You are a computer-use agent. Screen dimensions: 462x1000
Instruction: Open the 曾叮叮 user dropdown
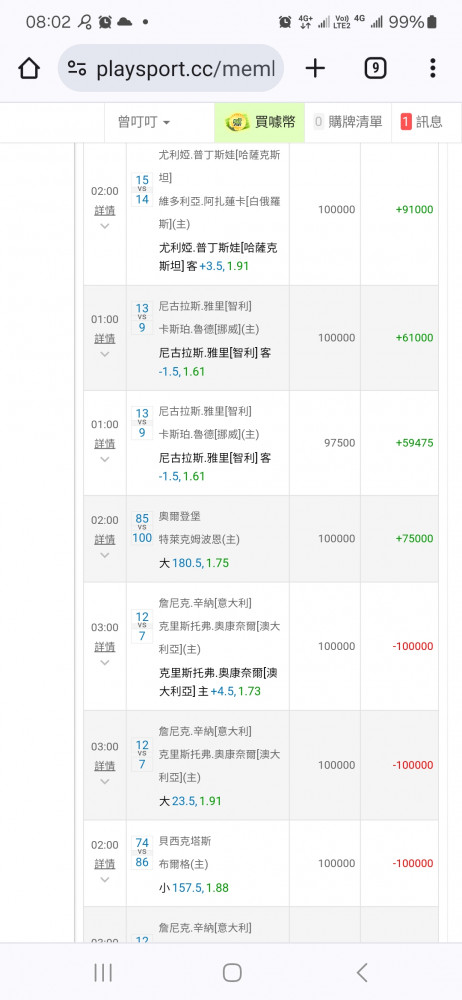(x=144, y=122)
